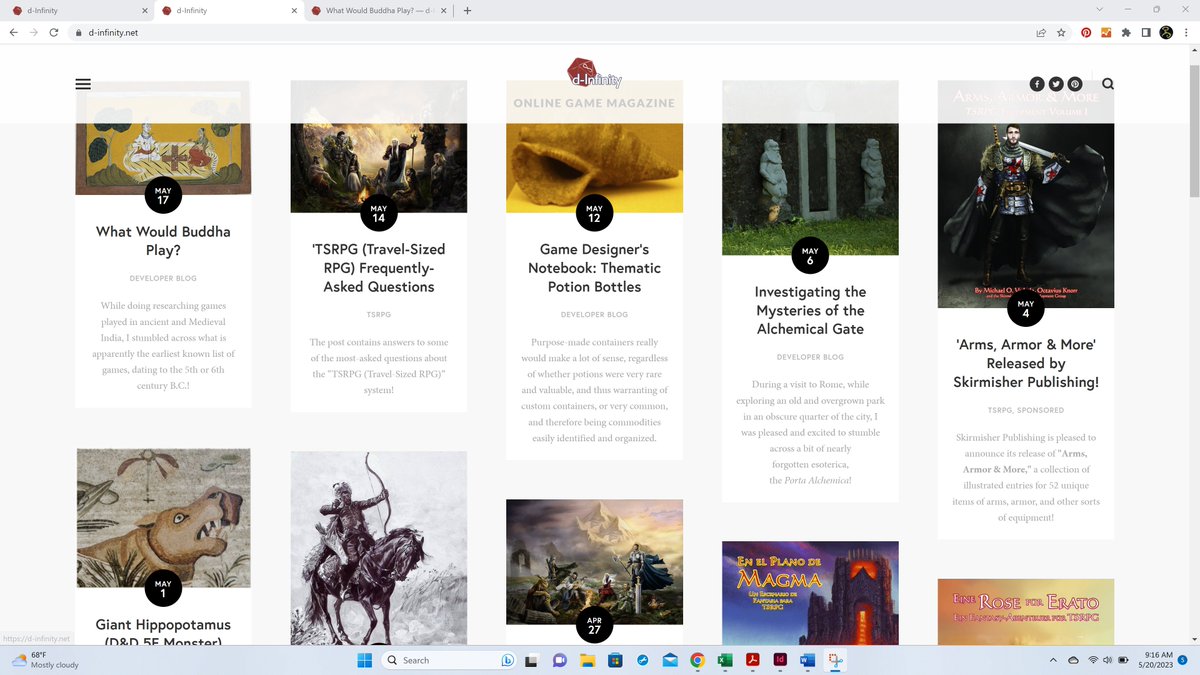The height and width of the screenshot is (675, 1200).
Task: Click DEVELOPER BLOG tag under Alchemical Gate
Action: [810, 357]
